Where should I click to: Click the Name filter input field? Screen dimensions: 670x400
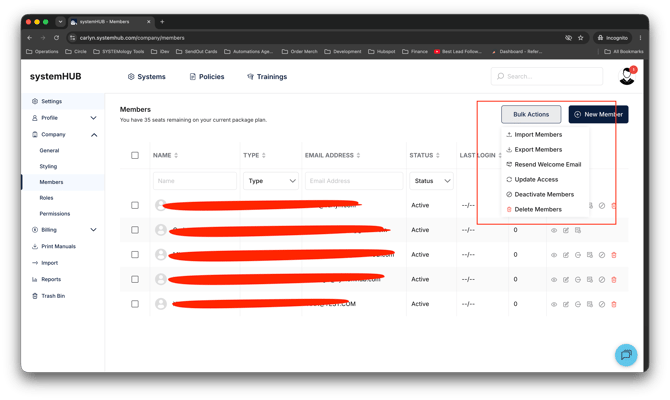[195, 181]
